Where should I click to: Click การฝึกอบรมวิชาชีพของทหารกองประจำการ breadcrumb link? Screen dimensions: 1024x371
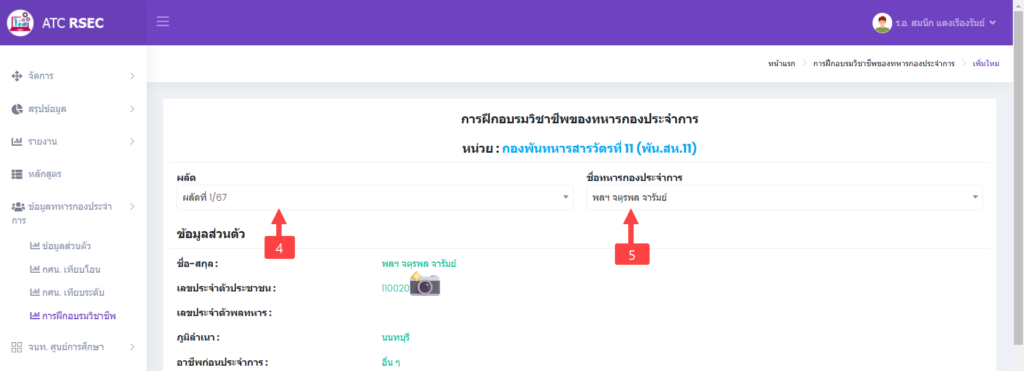pos(884,64)
